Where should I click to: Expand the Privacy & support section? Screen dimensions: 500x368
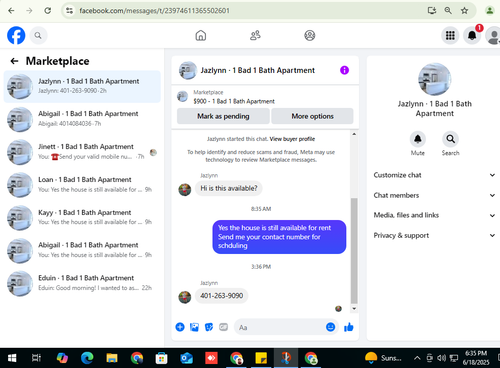(x=434, y=235)
